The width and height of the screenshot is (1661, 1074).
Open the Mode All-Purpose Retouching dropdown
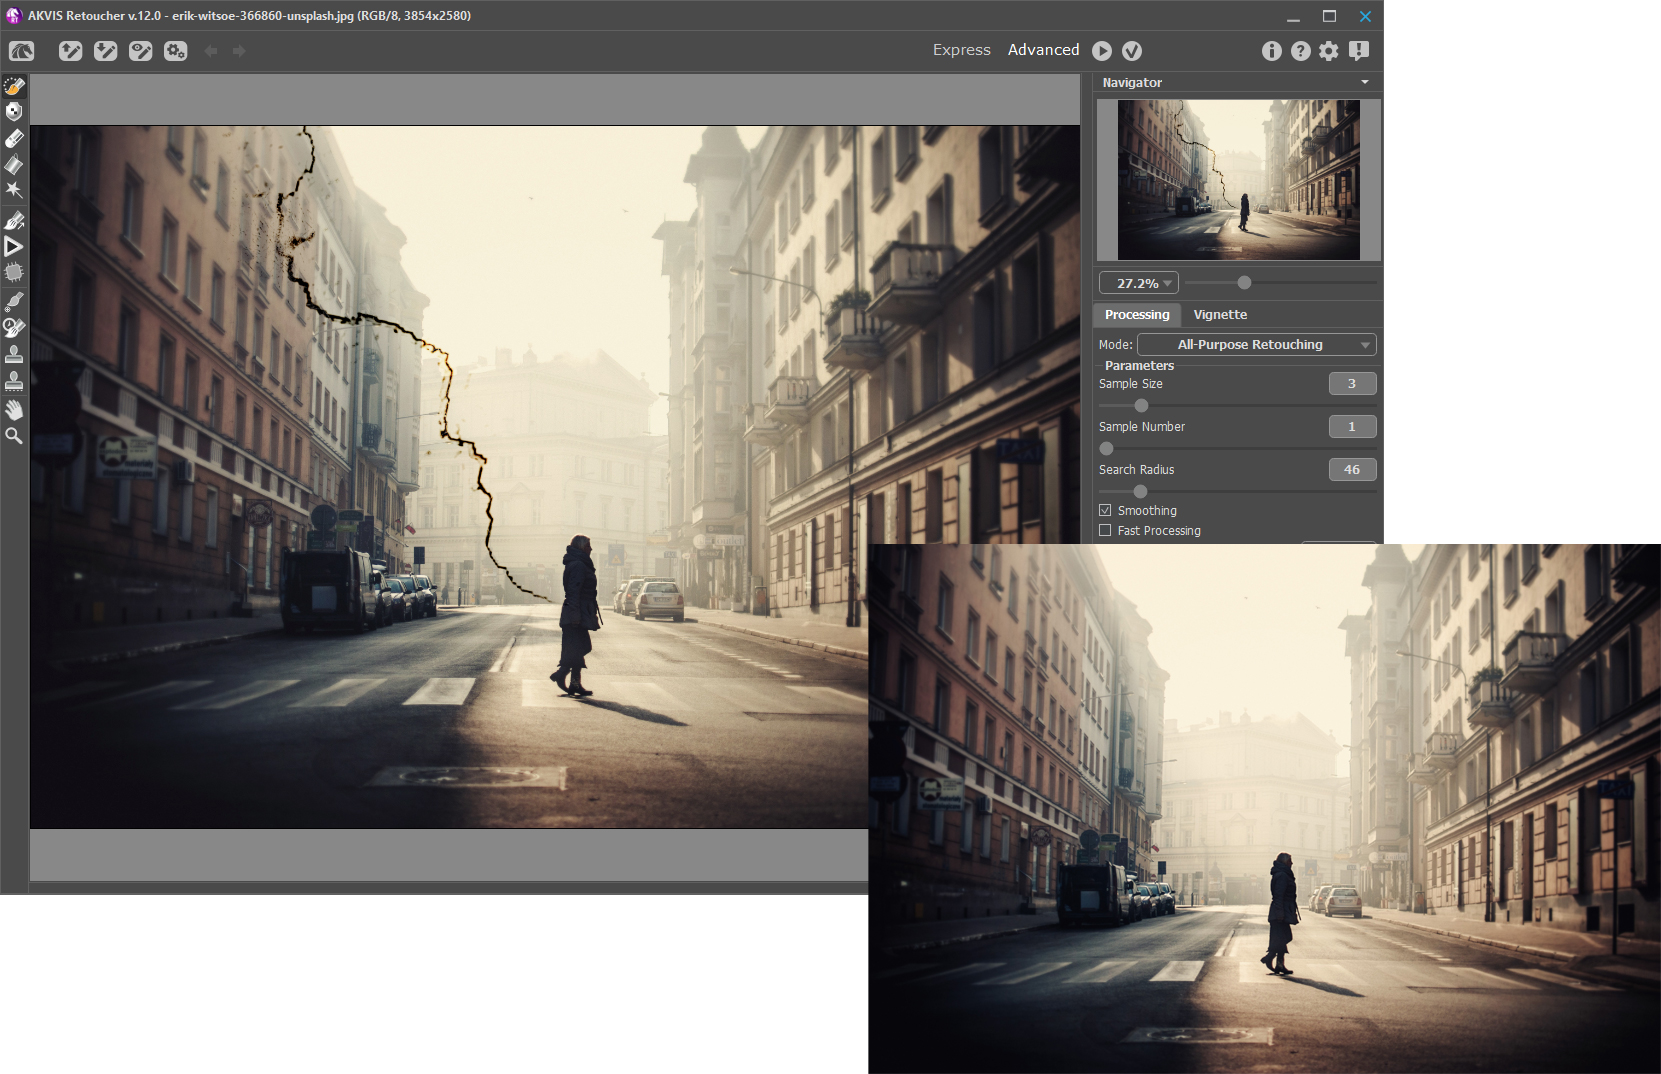[x=1257, y=345]
